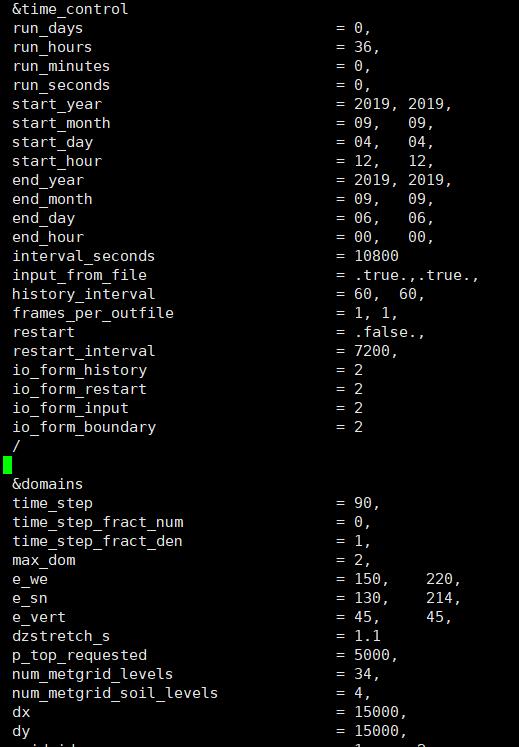Click the second start_year value 2019
Image resolution: width=519 pixels, height=747 pixels.
pyautogui.click(x=426, y=104)
